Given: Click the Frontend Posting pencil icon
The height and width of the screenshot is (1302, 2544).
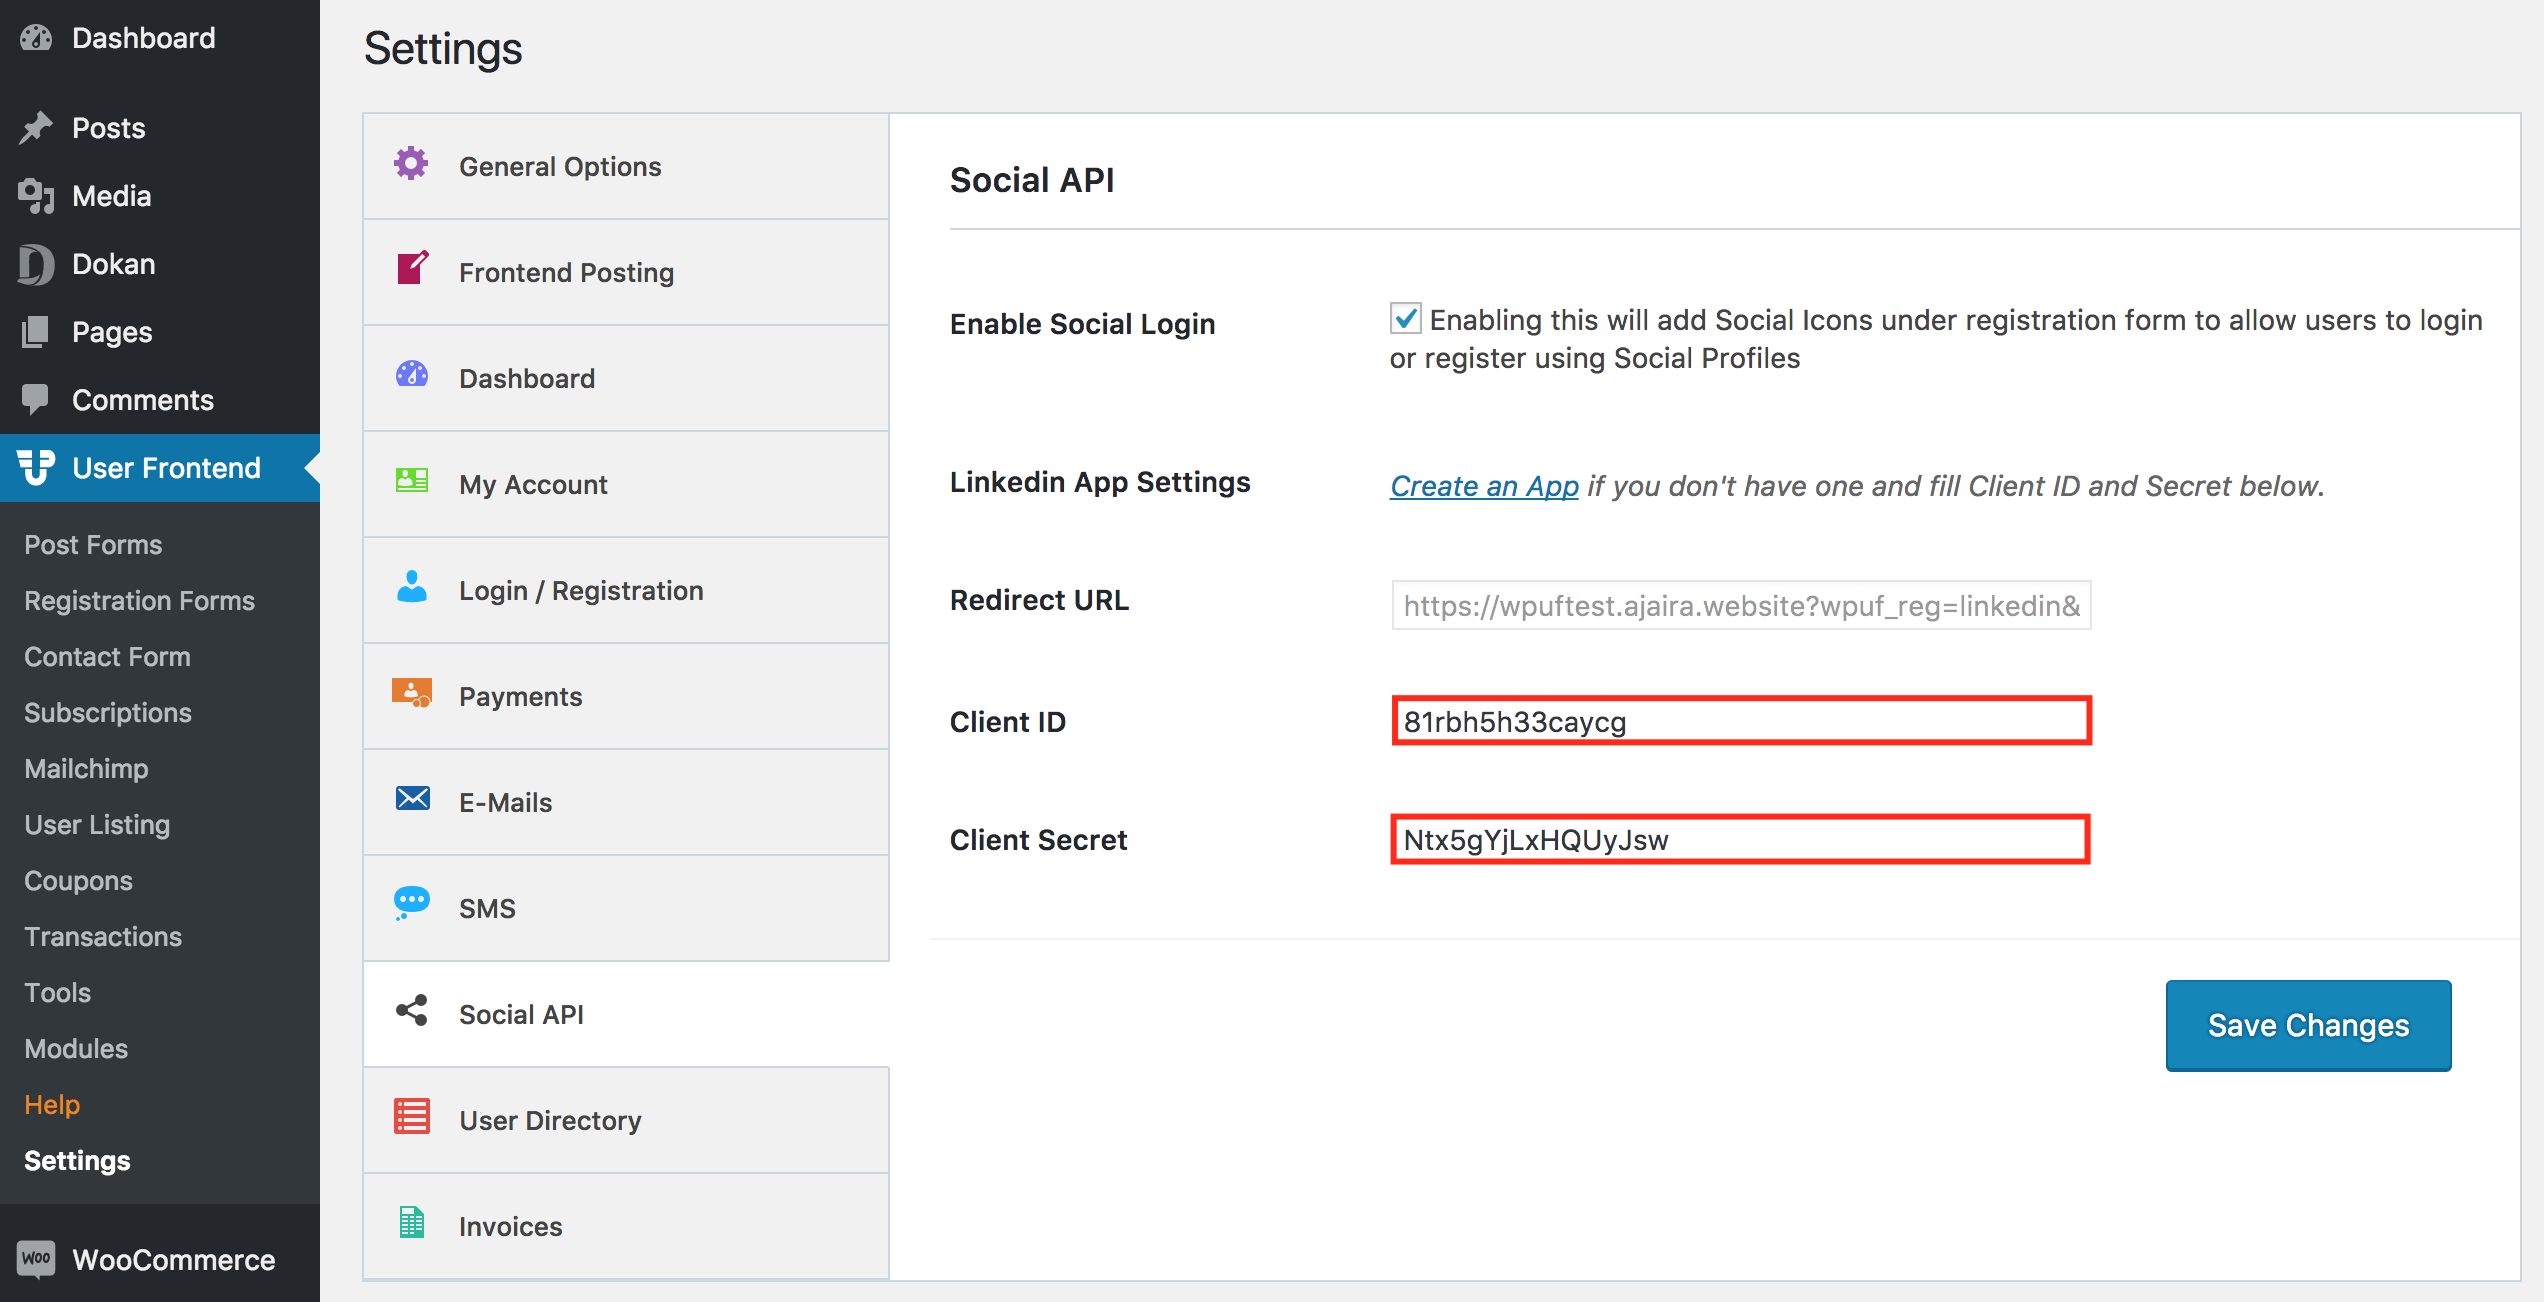Looking at the screenshot, I should click(x=412, y=268).
